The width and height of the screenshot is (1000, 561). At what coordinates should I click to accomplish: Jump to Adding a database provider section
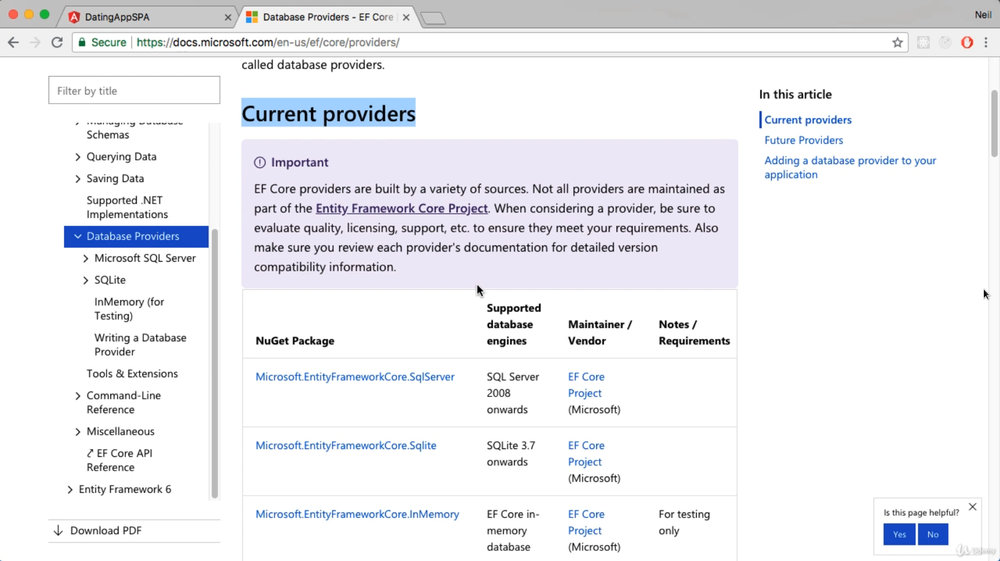click(x=850, y=168)
